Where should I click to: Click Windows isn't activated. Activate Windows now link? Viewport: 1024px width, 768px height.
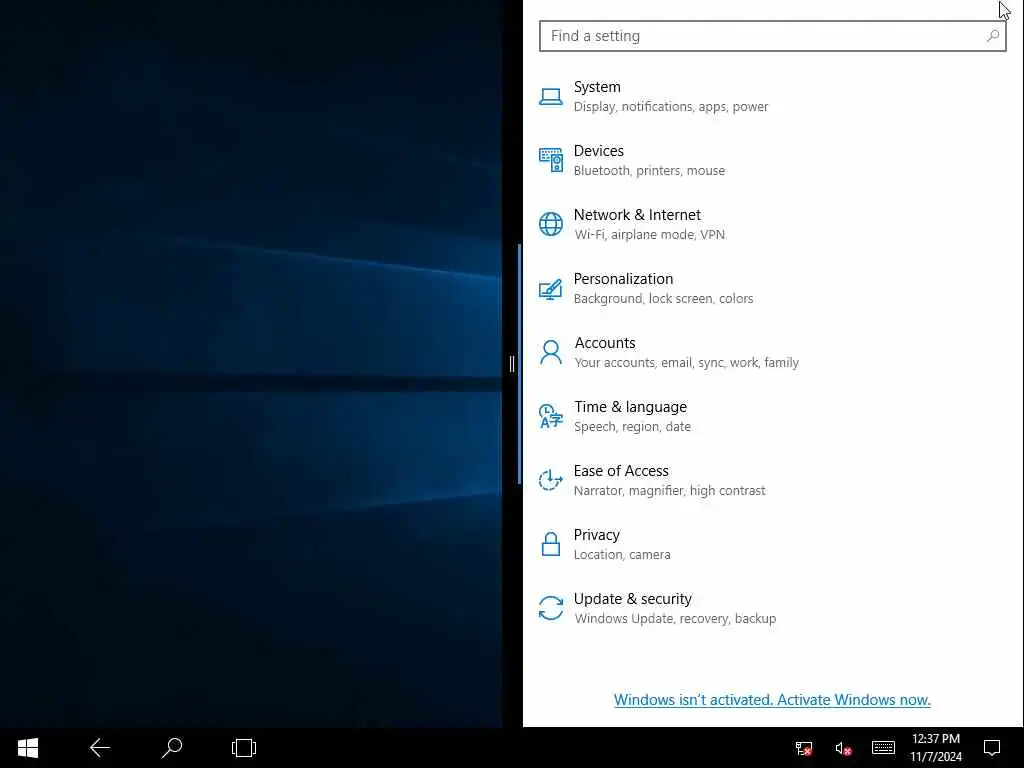click(772, 699)
